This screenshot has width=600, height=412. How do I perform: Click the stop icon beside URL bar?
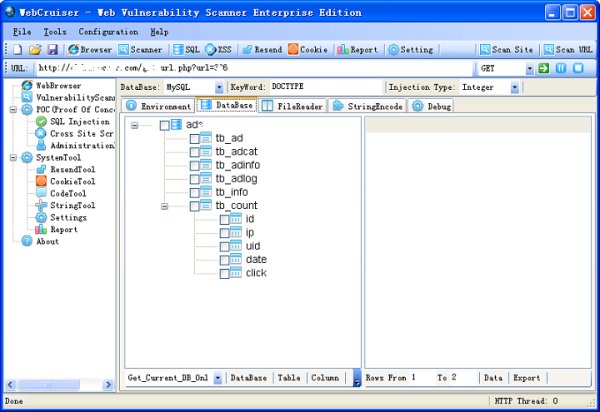click(x=578, y=68)
